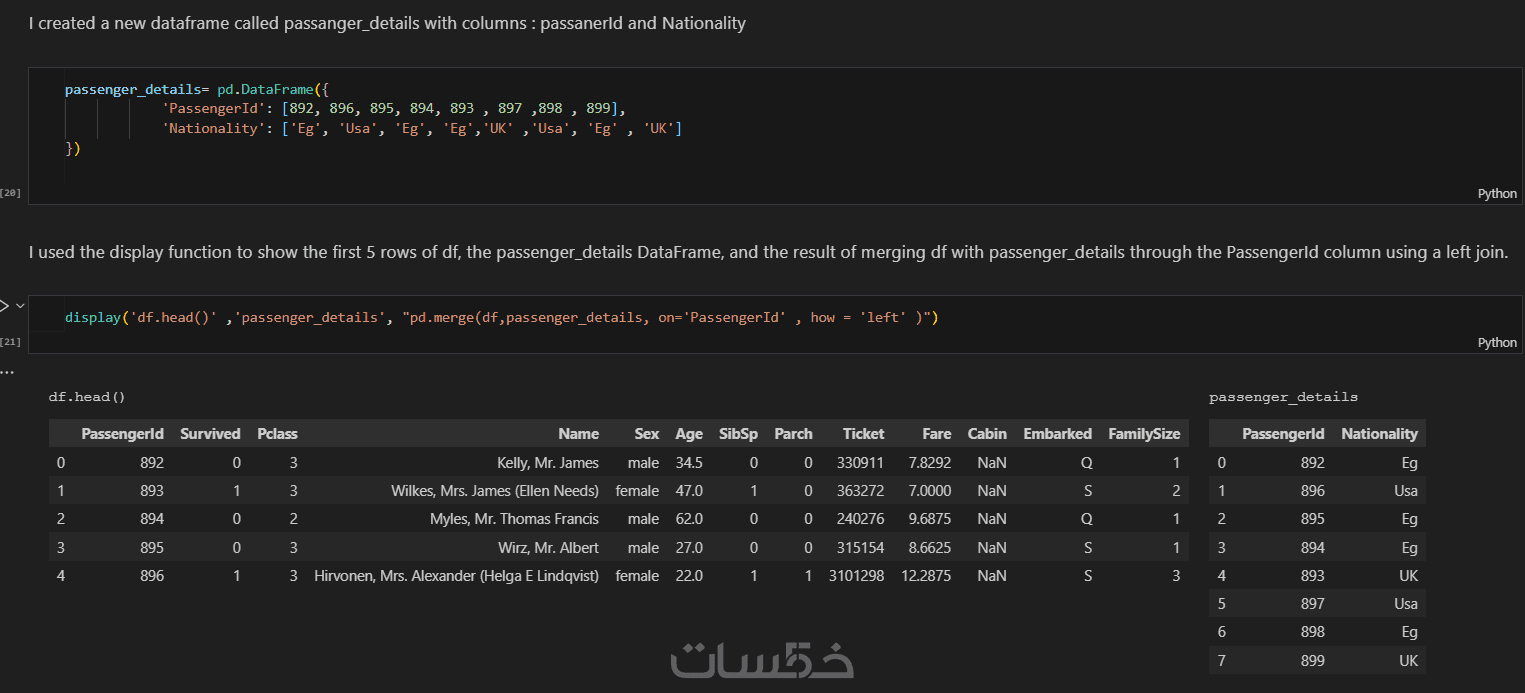Open the output ellipsis menu below cell 21

point(7,372)
